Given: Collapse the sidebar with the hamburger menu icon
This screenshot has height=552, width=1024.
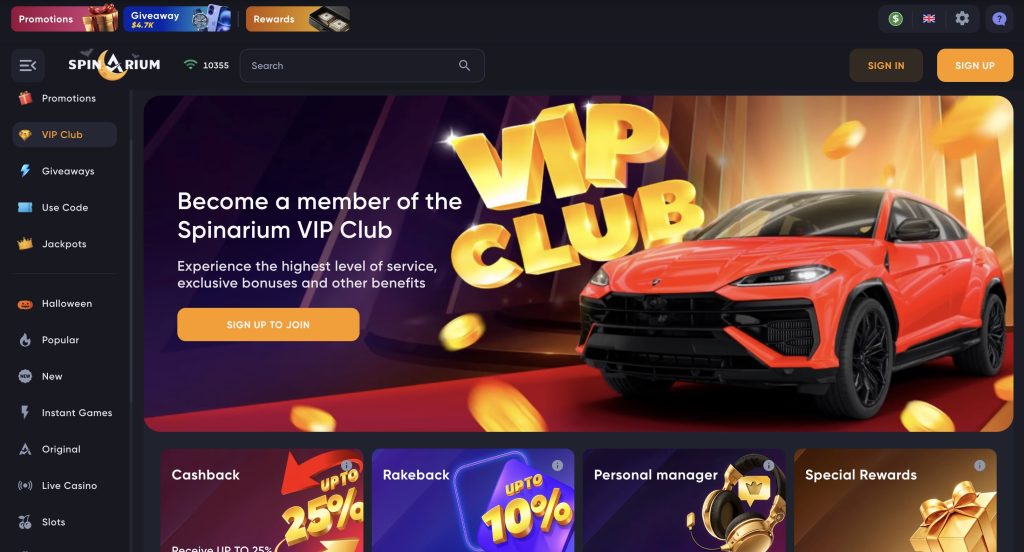Looking at the screenshot, I should 27,65.
